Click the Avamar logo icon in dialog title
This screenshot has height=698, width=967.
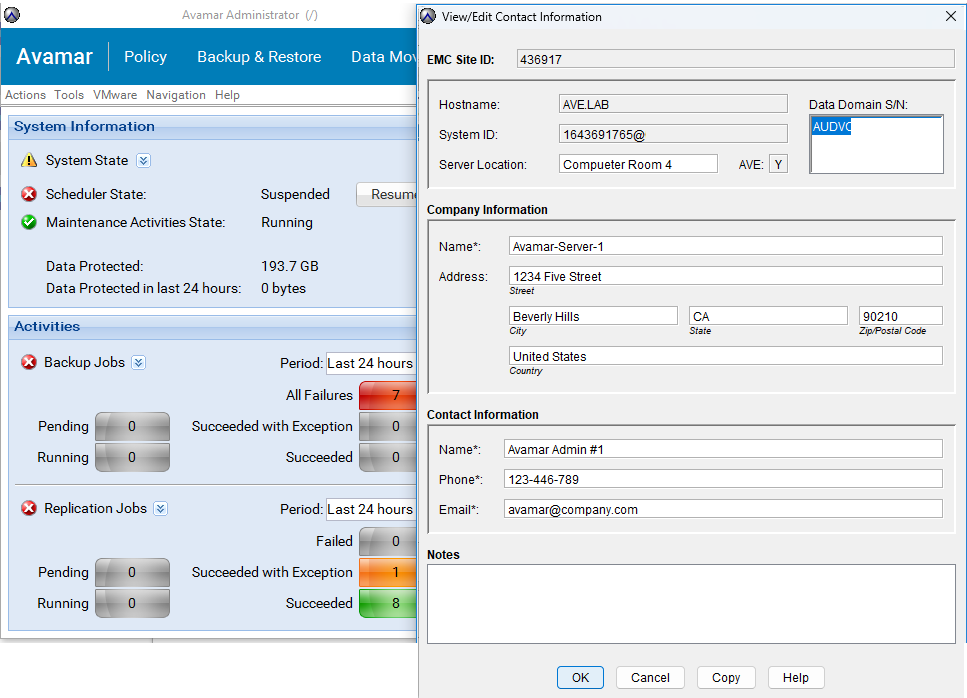click(428, 16)
